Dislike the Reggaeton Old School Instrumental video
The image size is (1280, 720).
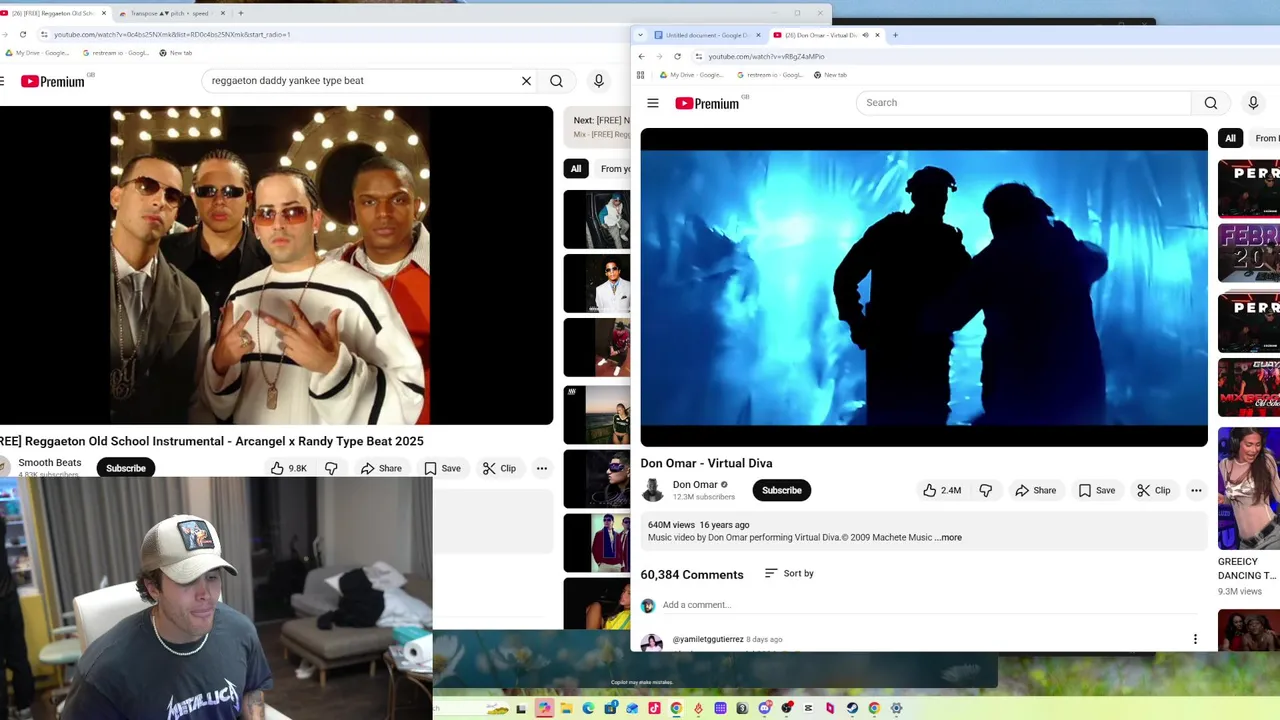331,468
